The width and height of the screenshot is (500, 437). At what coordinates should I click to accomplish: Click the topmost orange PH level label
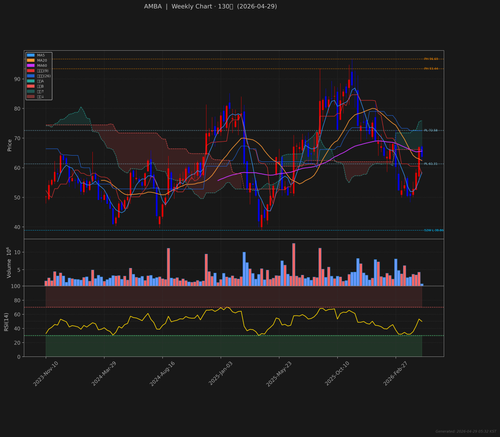[x=431, y=59]
